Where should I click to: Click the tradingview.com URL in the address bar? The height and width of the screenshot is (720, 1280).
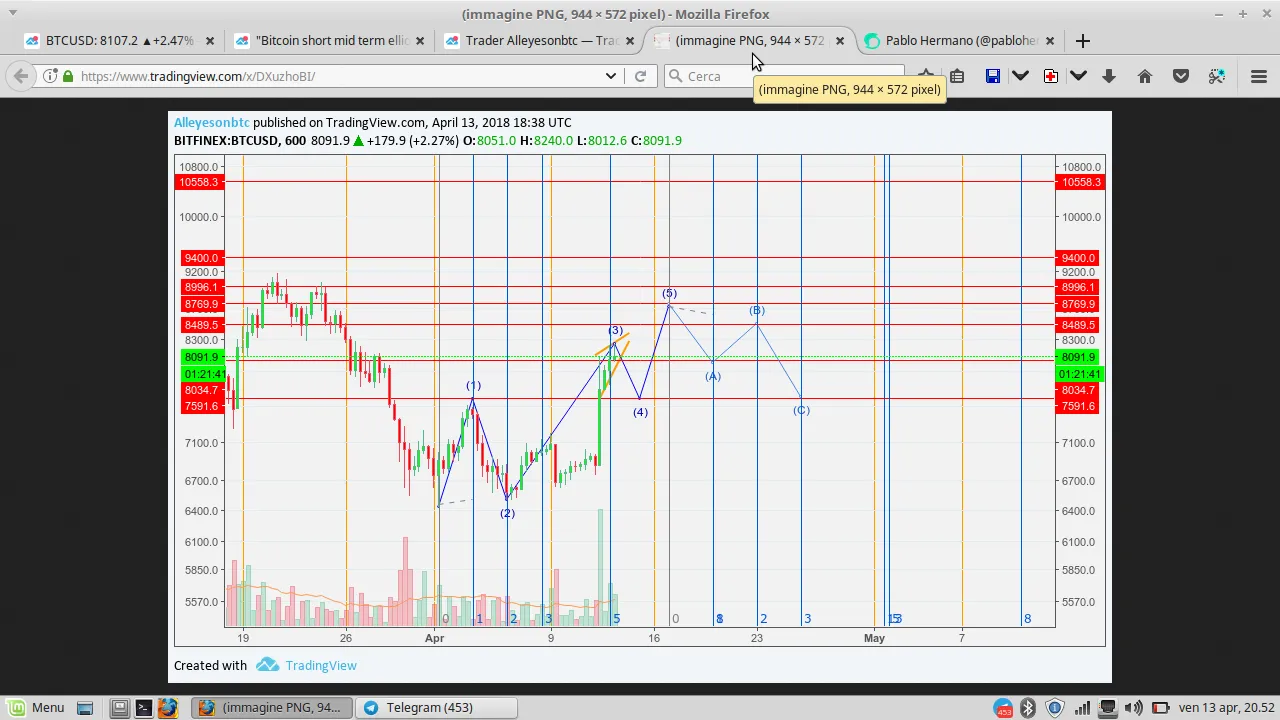click(x=198, y=76)
